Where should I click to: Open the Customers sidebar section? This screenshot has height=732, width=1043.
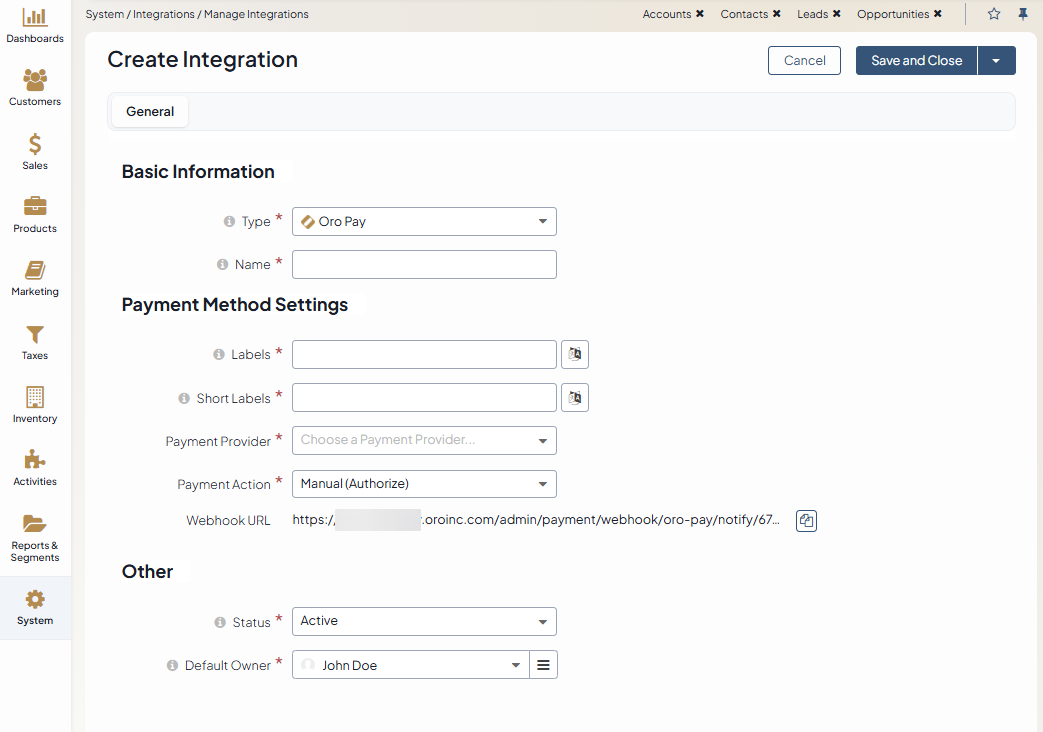point(35,88)
